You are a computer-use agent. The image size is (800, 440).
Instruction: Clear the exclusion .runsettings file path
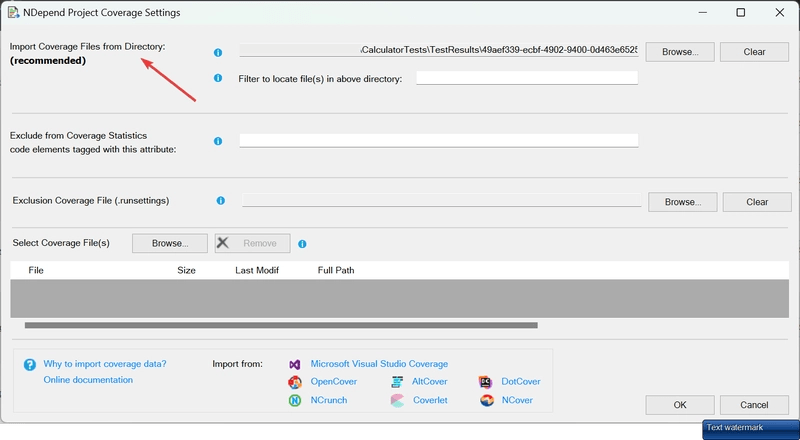[757, 202]
